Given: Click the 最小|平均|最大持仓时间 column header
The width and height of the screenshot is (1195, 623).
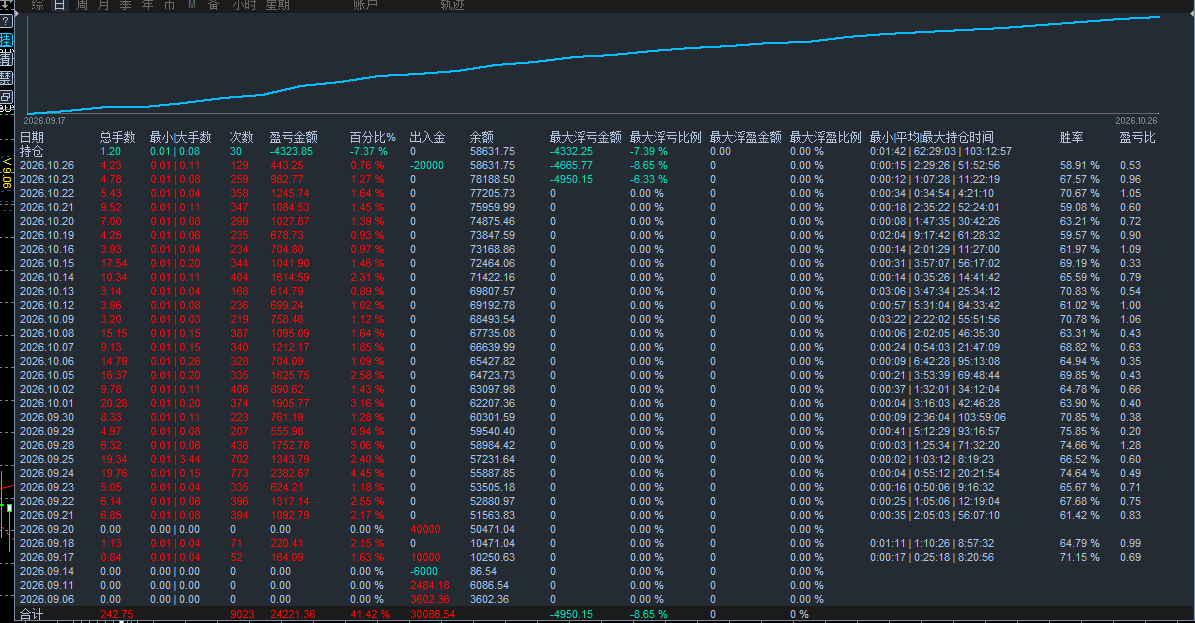Looking at the screenshot, I should point(931,137).
